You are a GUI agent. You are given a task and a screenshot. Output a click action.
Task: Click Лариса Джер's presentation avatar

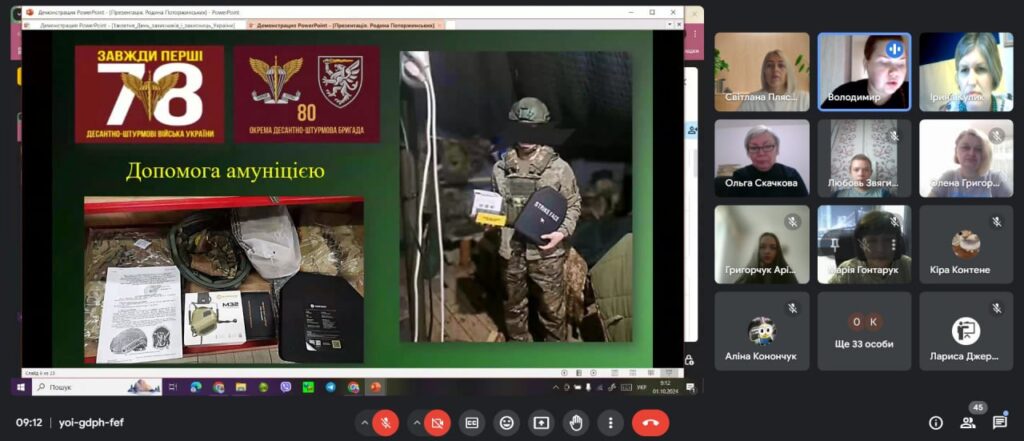click(x=966, y=331)
